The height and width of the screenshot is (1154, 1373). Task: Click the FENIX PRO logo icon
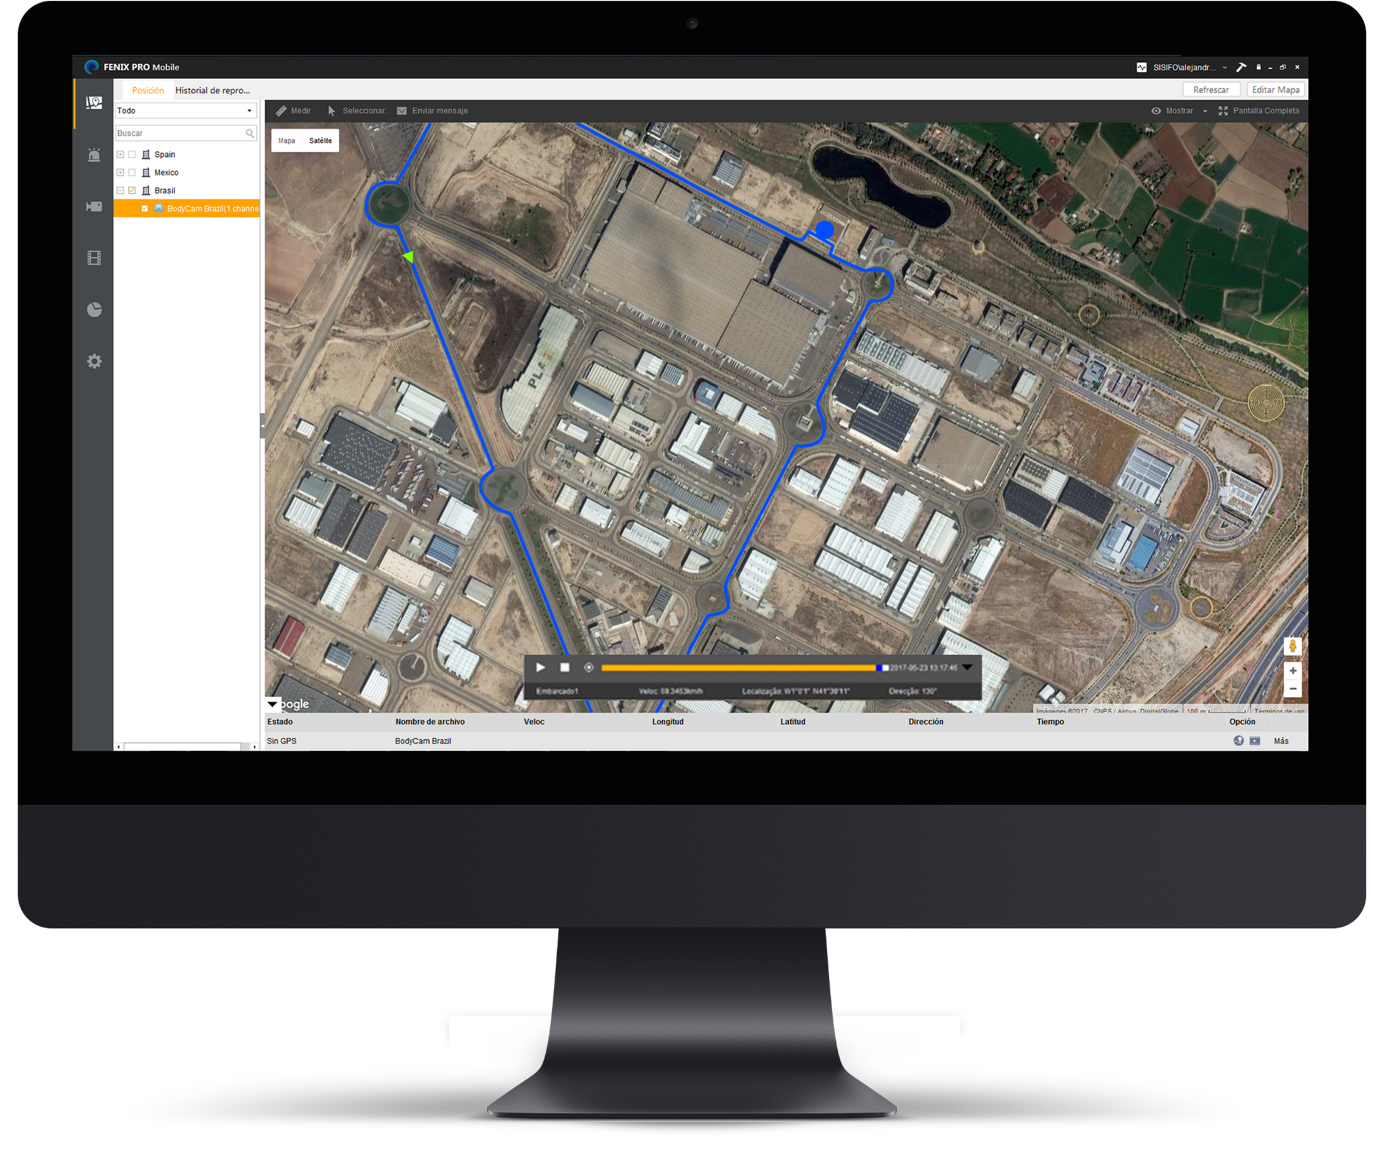point(91,67)
